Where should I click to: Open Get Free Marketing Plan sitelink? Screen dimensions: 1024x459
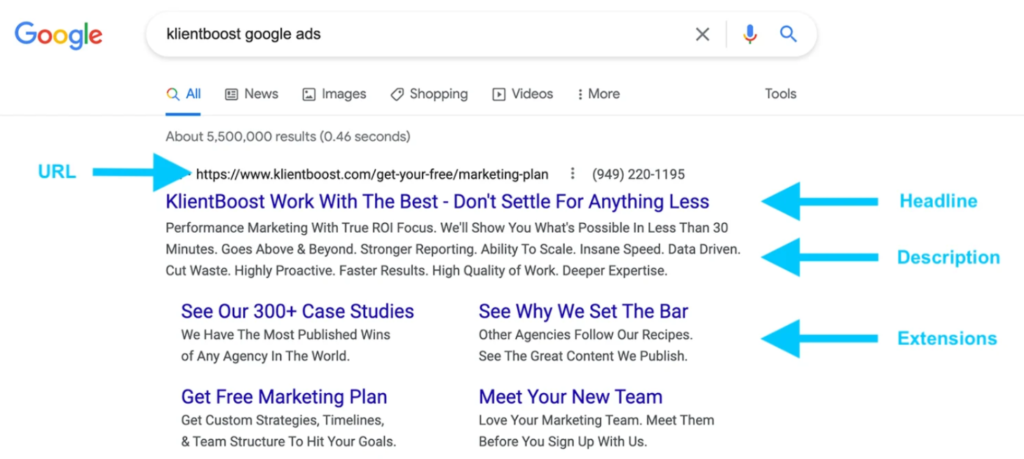284,396
